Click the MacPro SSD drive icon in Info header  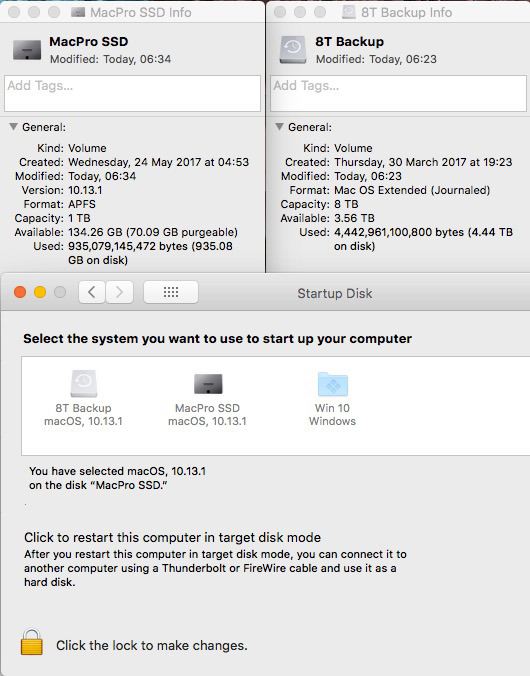tap(27, 50)
